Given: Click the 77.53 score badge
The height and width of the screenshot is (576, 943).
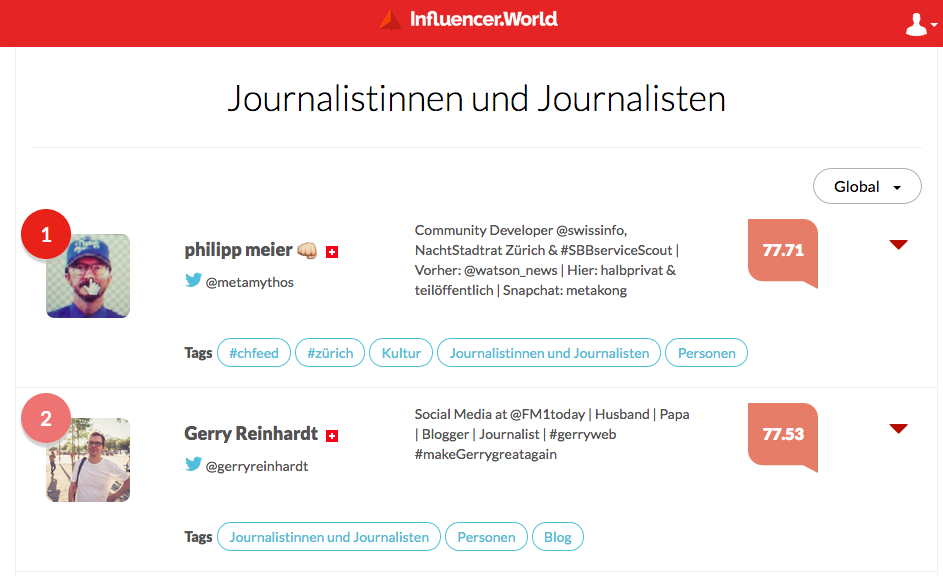Looking at the screenshot, I should click(x=783, y=437).
